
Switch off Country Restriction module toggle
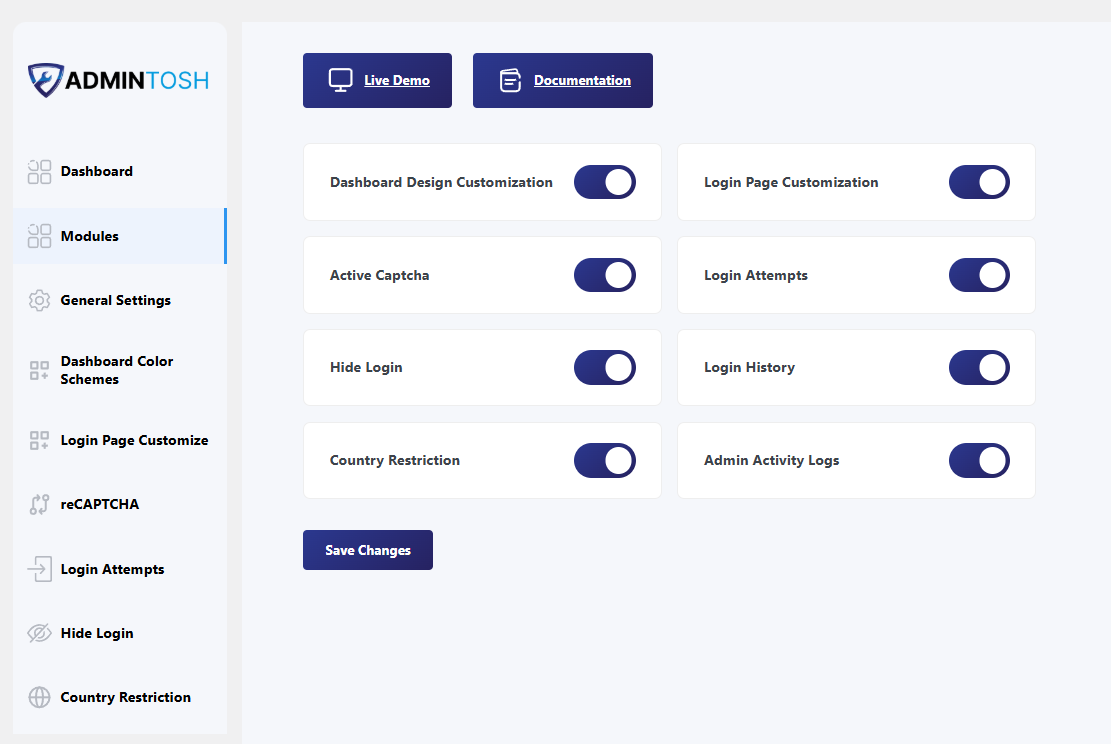point(604,461)
